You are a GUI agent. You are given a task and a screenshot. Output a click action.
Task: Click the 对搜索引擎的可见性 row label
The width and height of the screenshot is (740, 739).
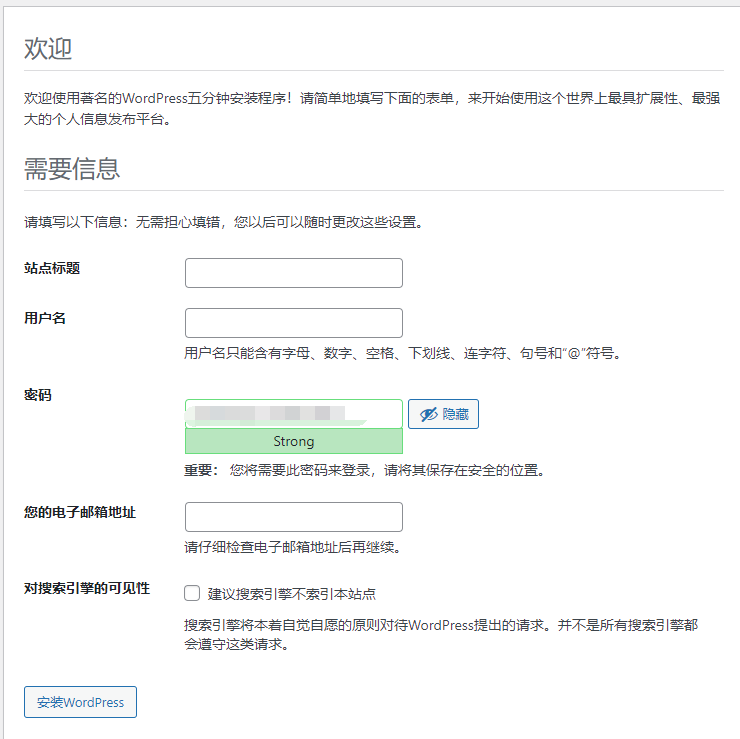(x=87, y=588)
